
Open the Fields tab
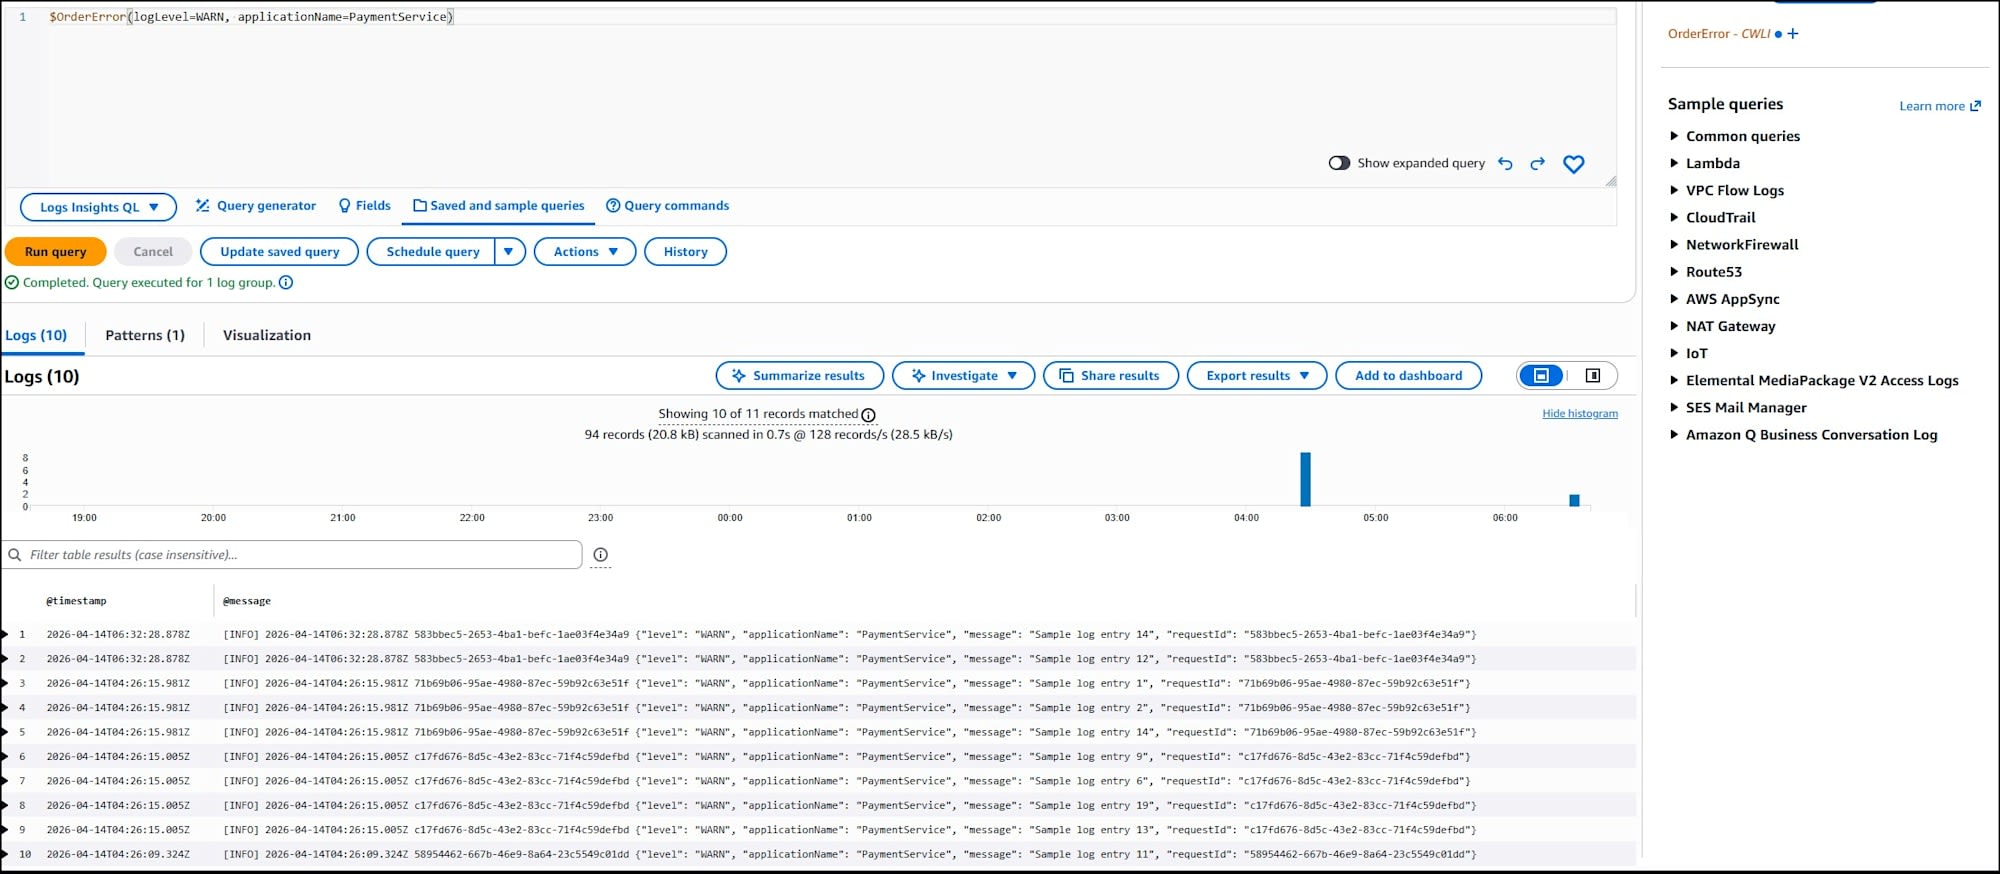(365, 206)
